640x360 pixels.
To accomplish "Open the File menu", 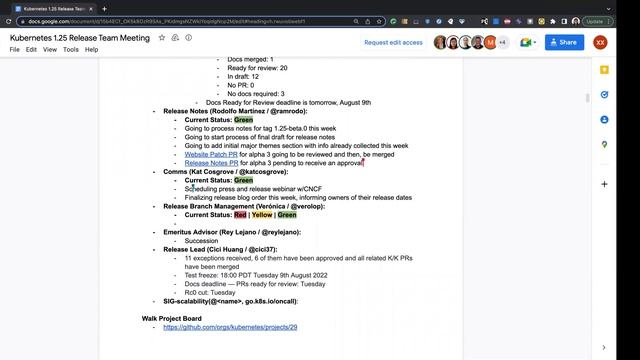I will 15,49.
